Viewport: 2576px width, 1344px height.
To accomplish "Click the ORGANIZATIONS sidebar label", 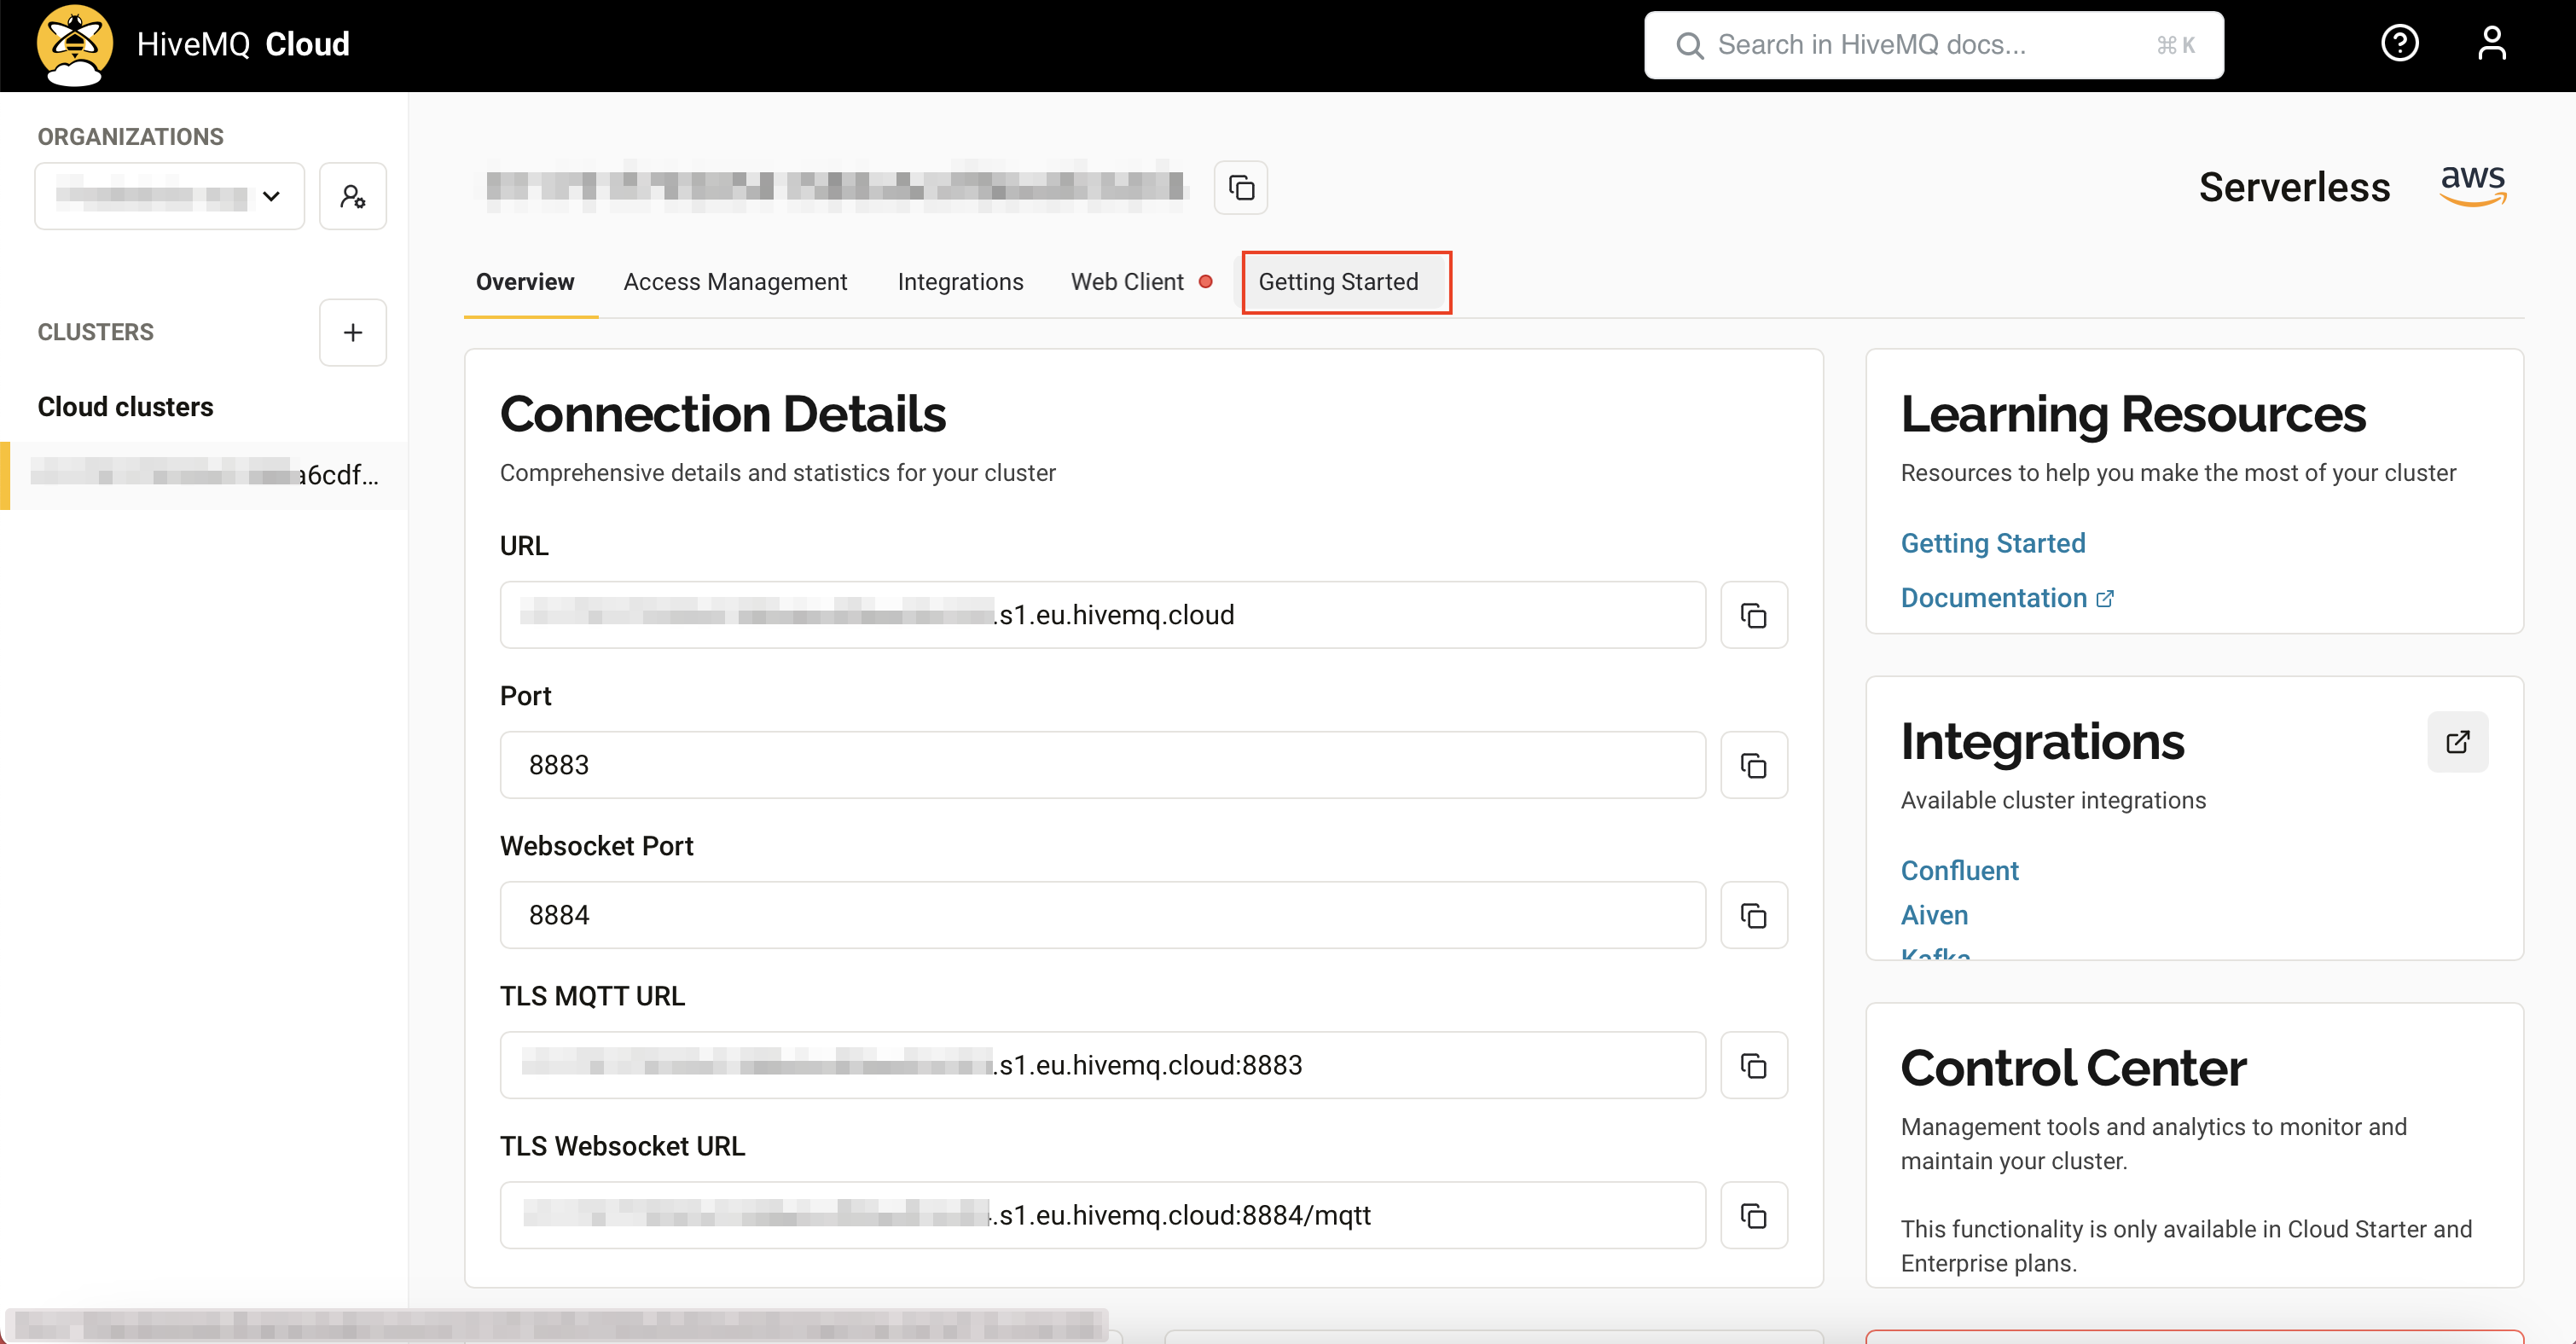I will click(x=130, y=137).
